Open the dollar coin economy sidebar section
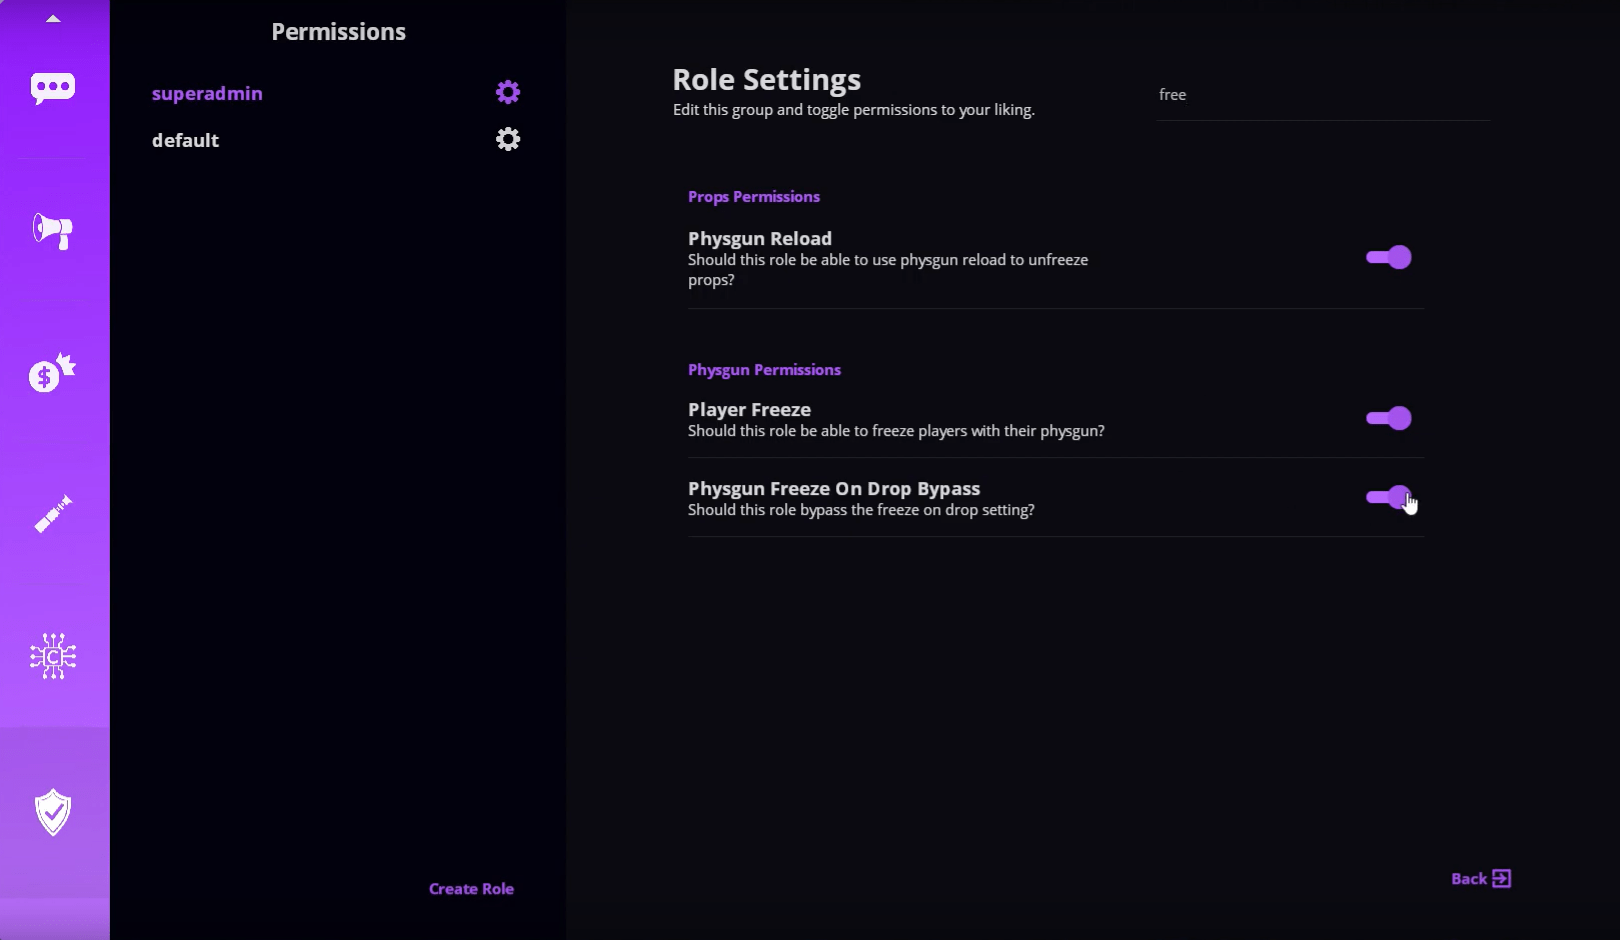This screenshot has height=940, width=1620. click(x=53, y=373)
